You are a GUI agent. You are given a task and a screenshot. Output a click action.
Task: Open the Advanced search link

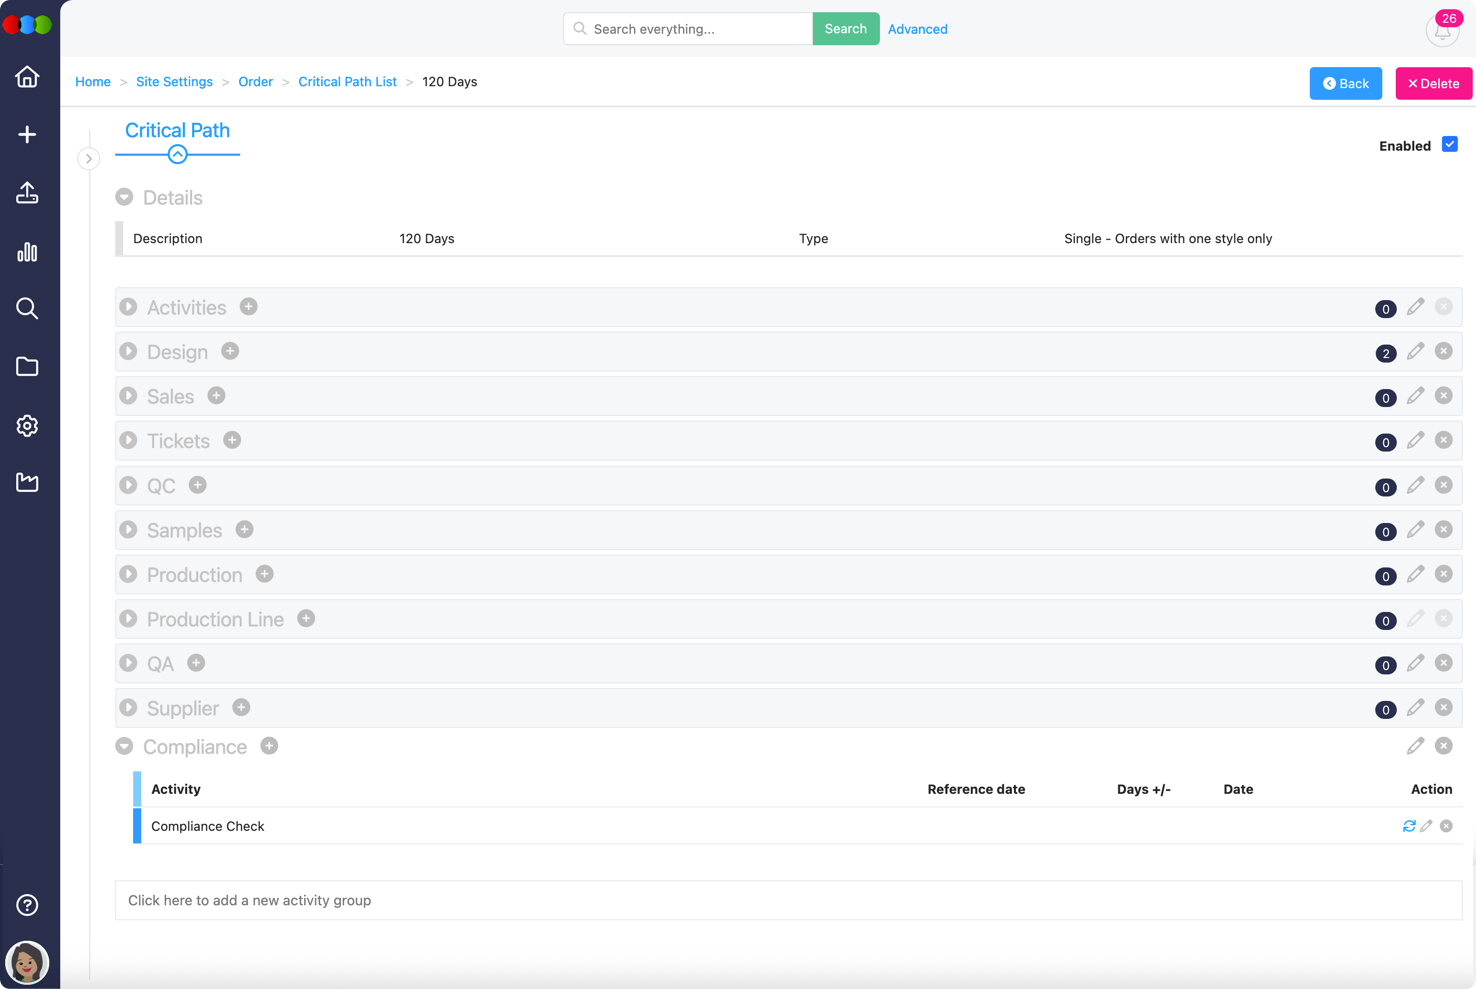tap(917, 29)
